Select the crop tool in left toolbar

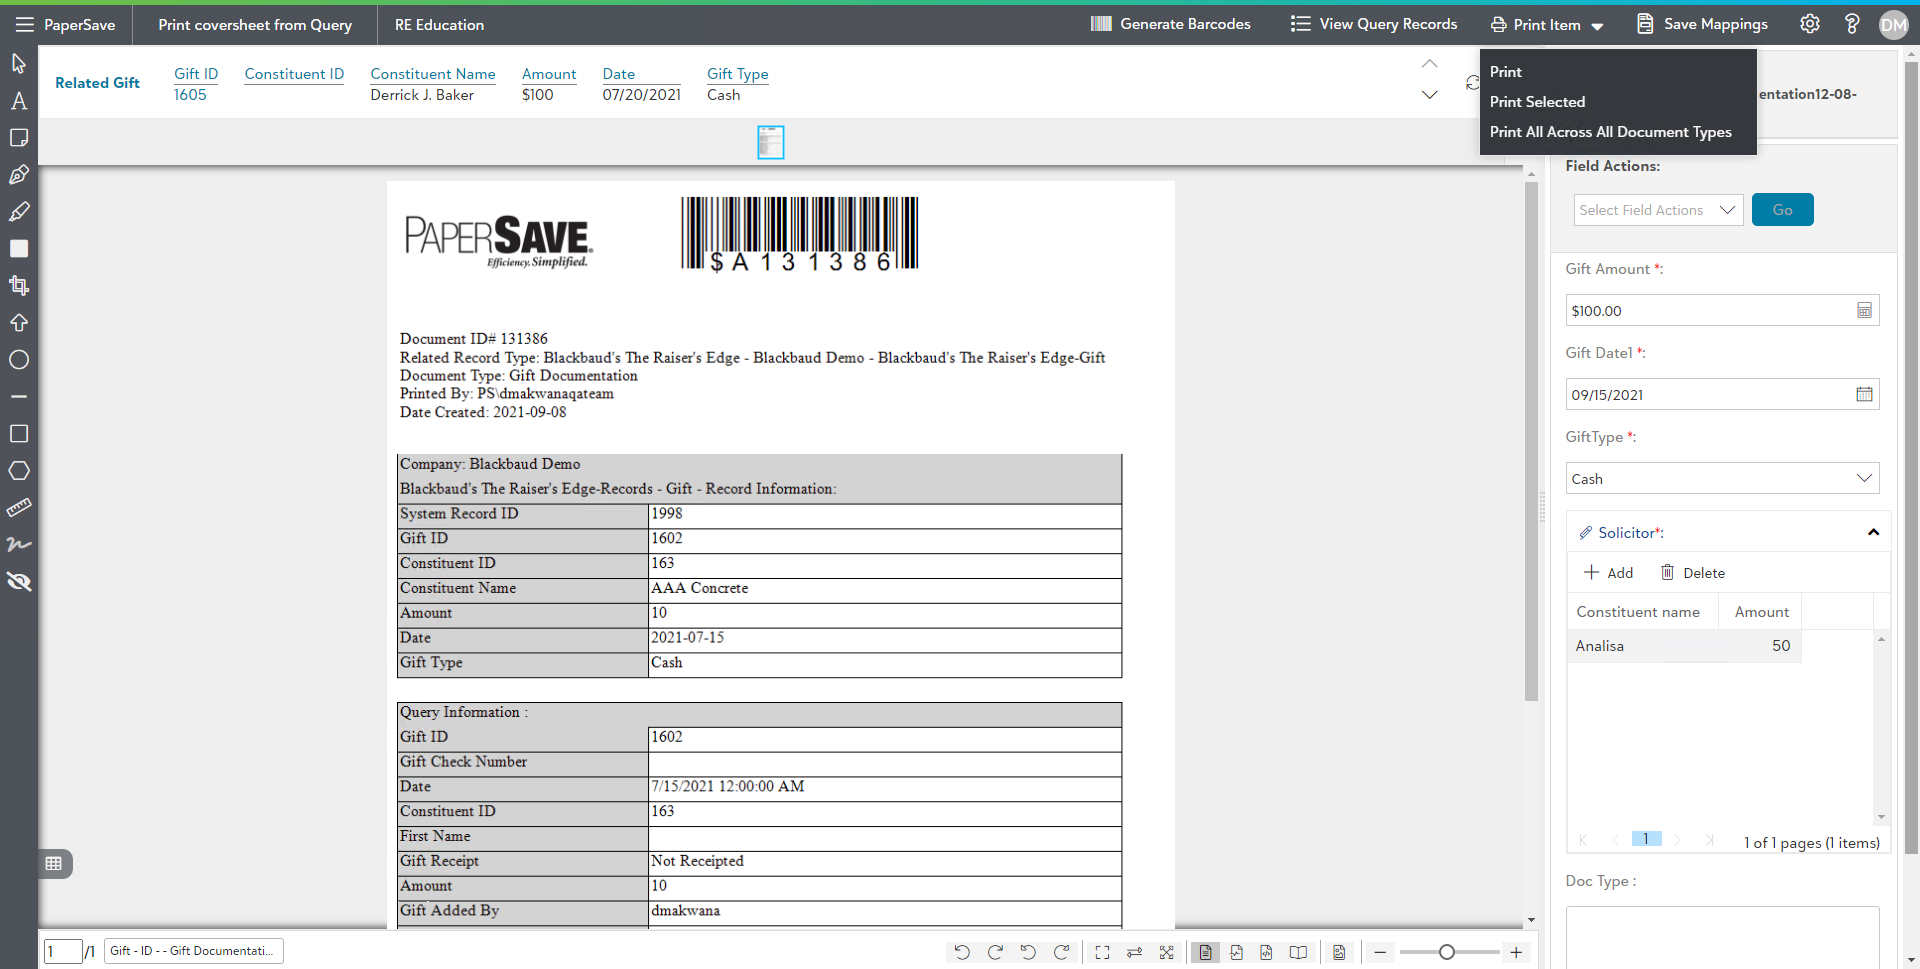(x=19, y=286)
